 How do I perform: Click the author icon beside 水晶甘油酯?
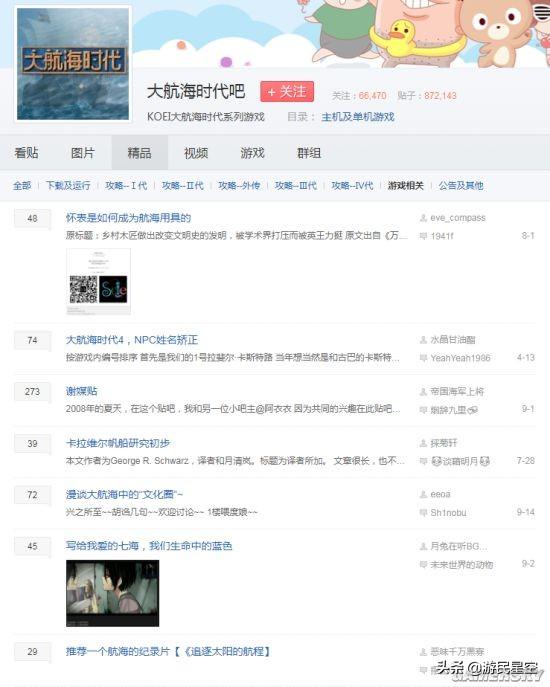(423, 340)
